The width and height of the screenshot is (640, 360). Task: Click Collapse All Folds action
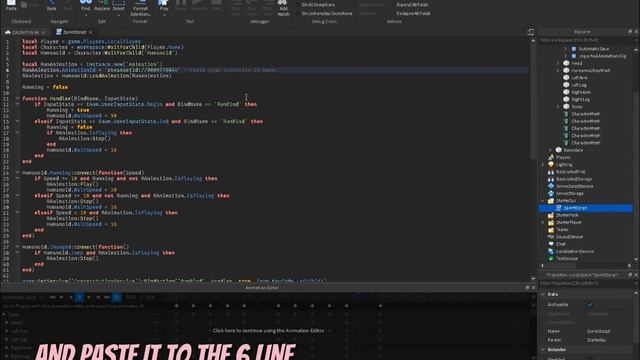click(x=413, y=13)
